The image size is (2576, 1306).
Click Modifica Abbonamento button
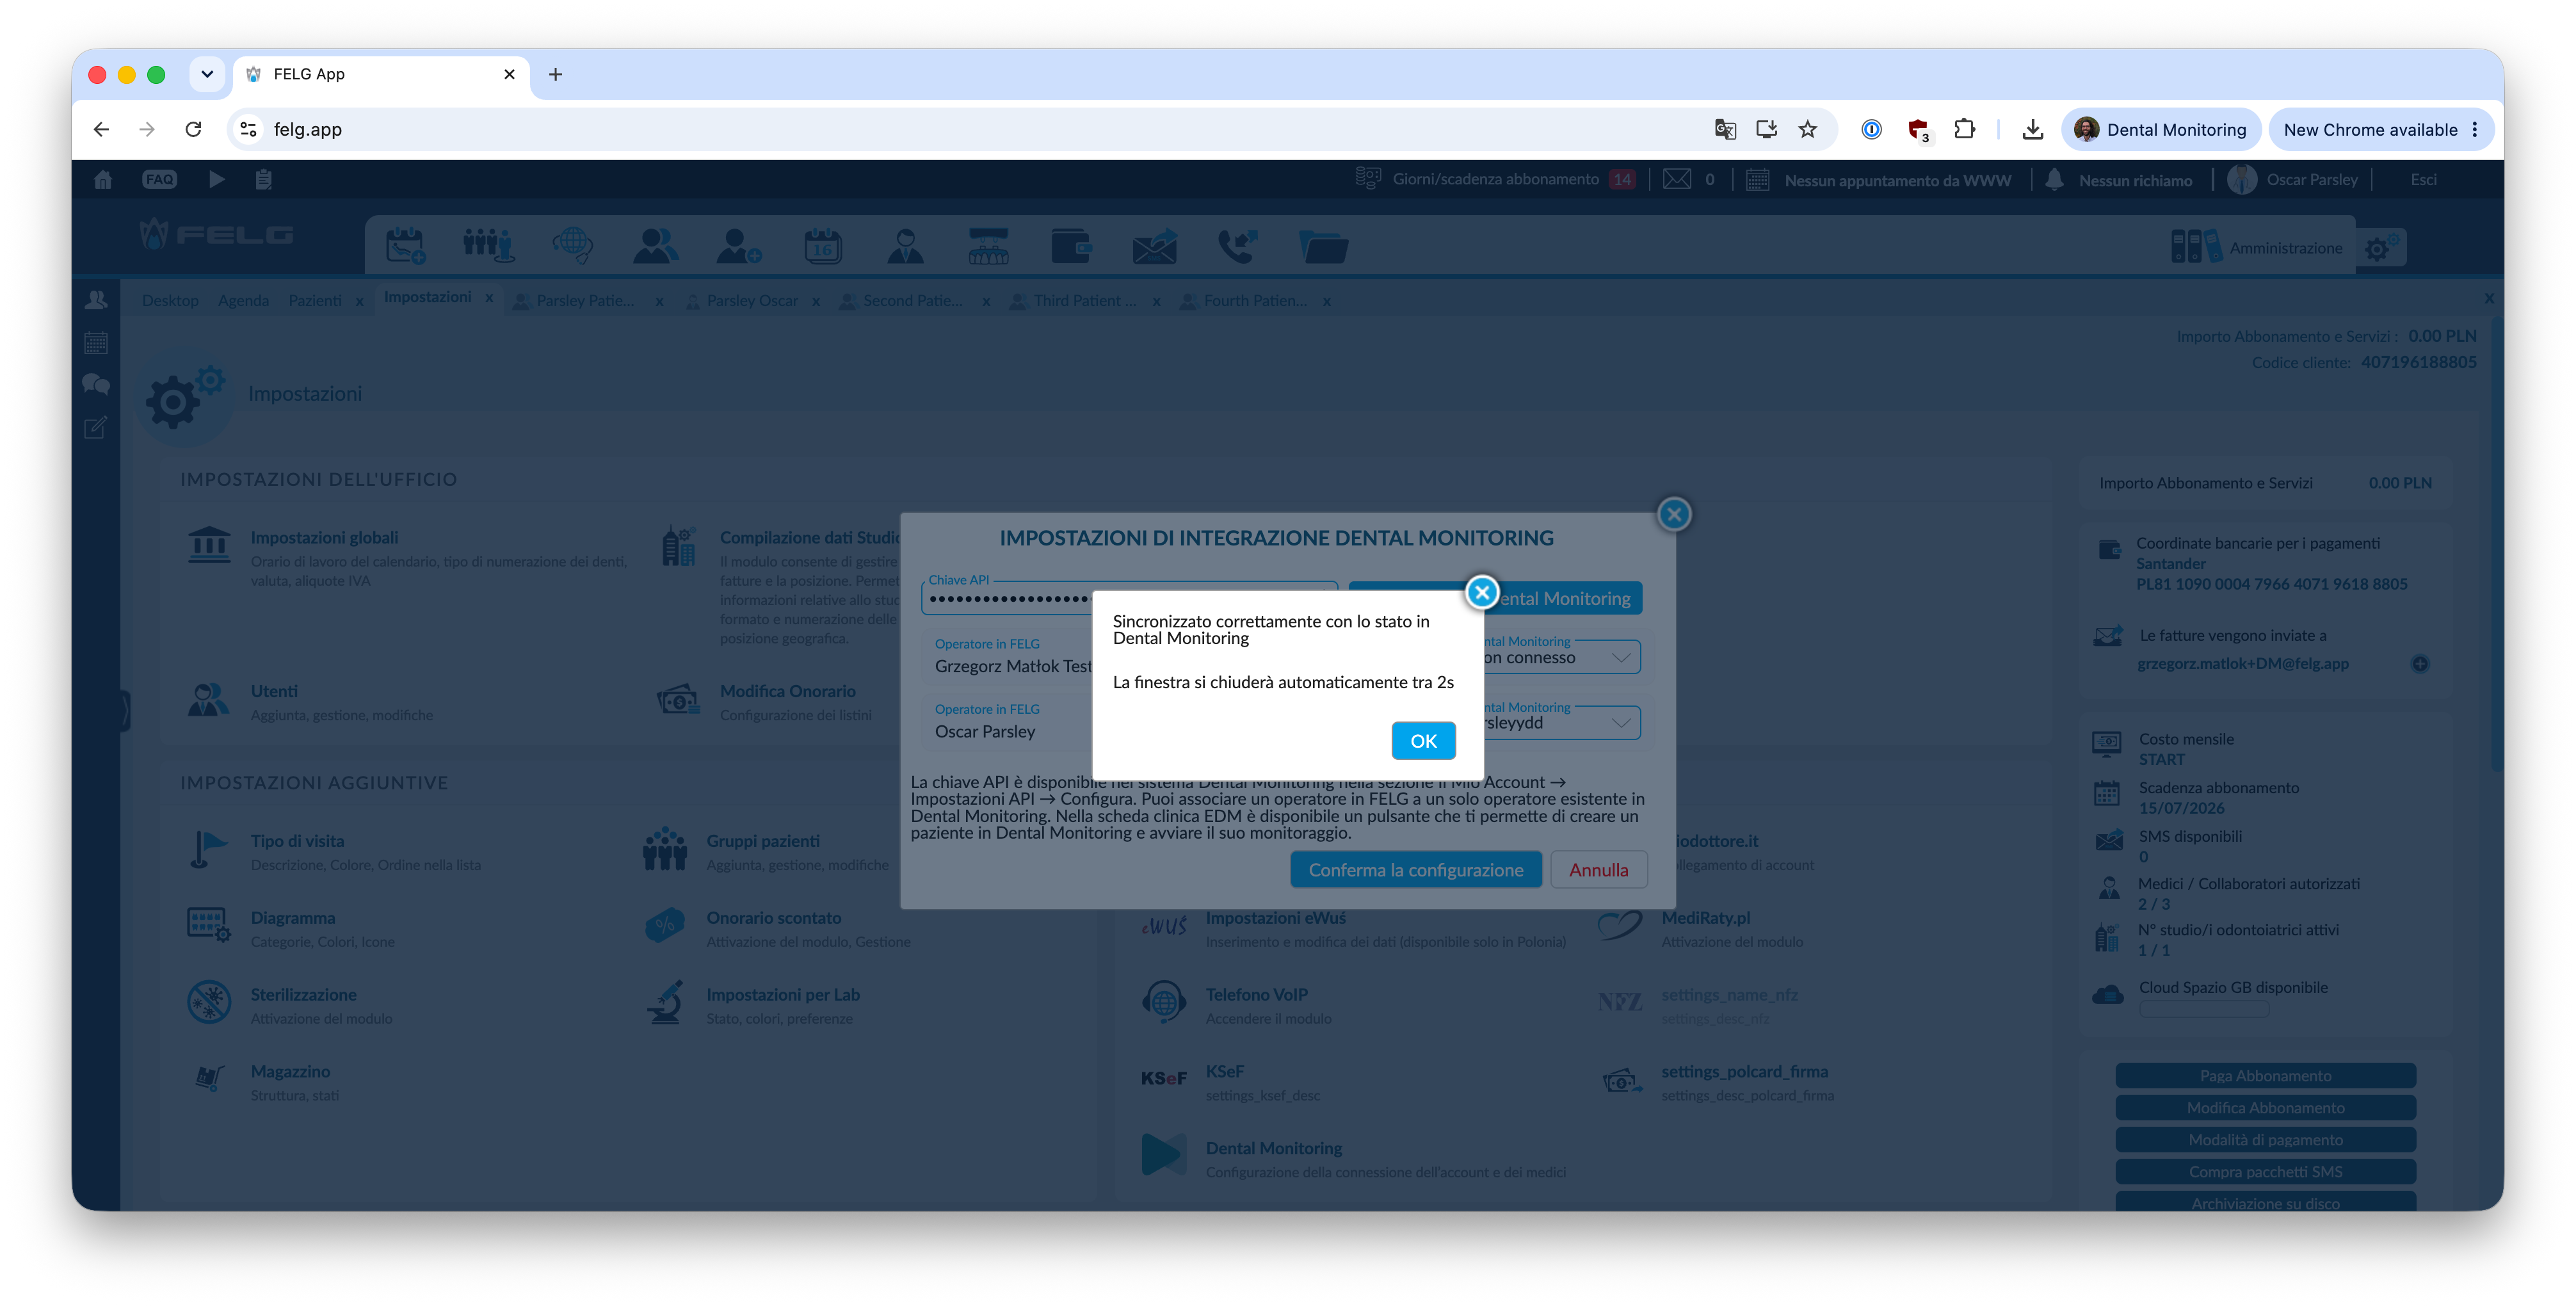point(2265,1108)
